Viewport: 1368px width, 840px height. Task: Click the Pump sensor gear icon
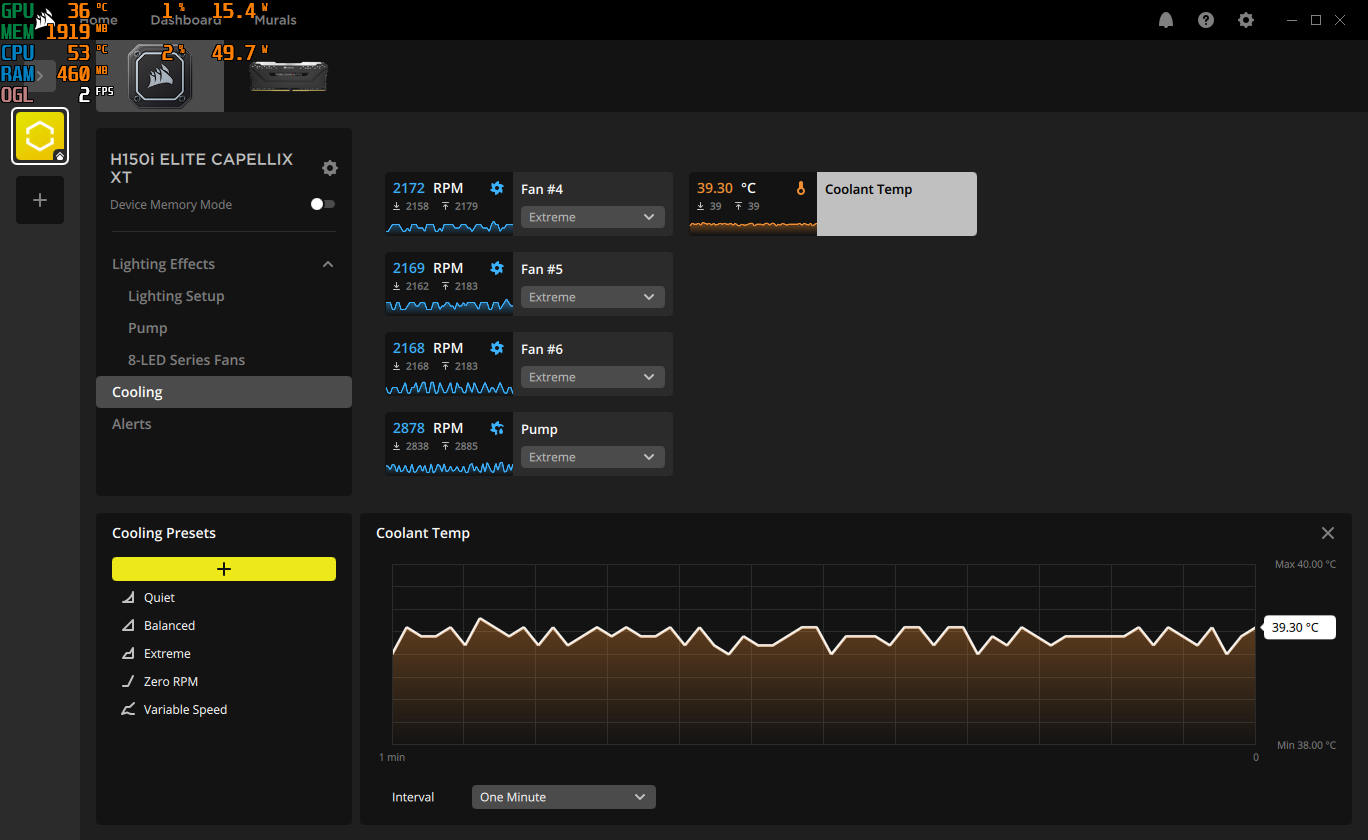(497, 428)
